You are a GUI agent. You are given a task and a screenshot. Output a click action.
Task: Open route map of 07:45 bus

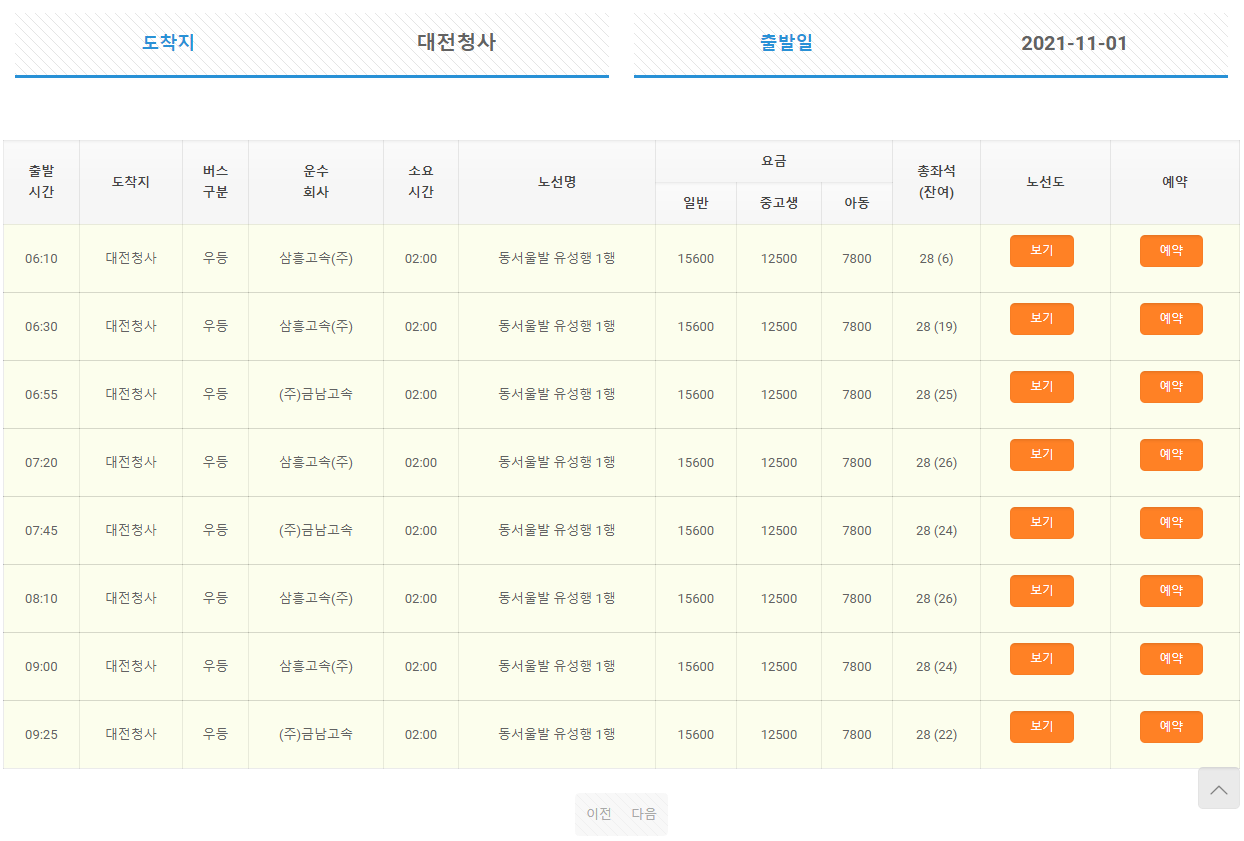(x=1042, y=523)
